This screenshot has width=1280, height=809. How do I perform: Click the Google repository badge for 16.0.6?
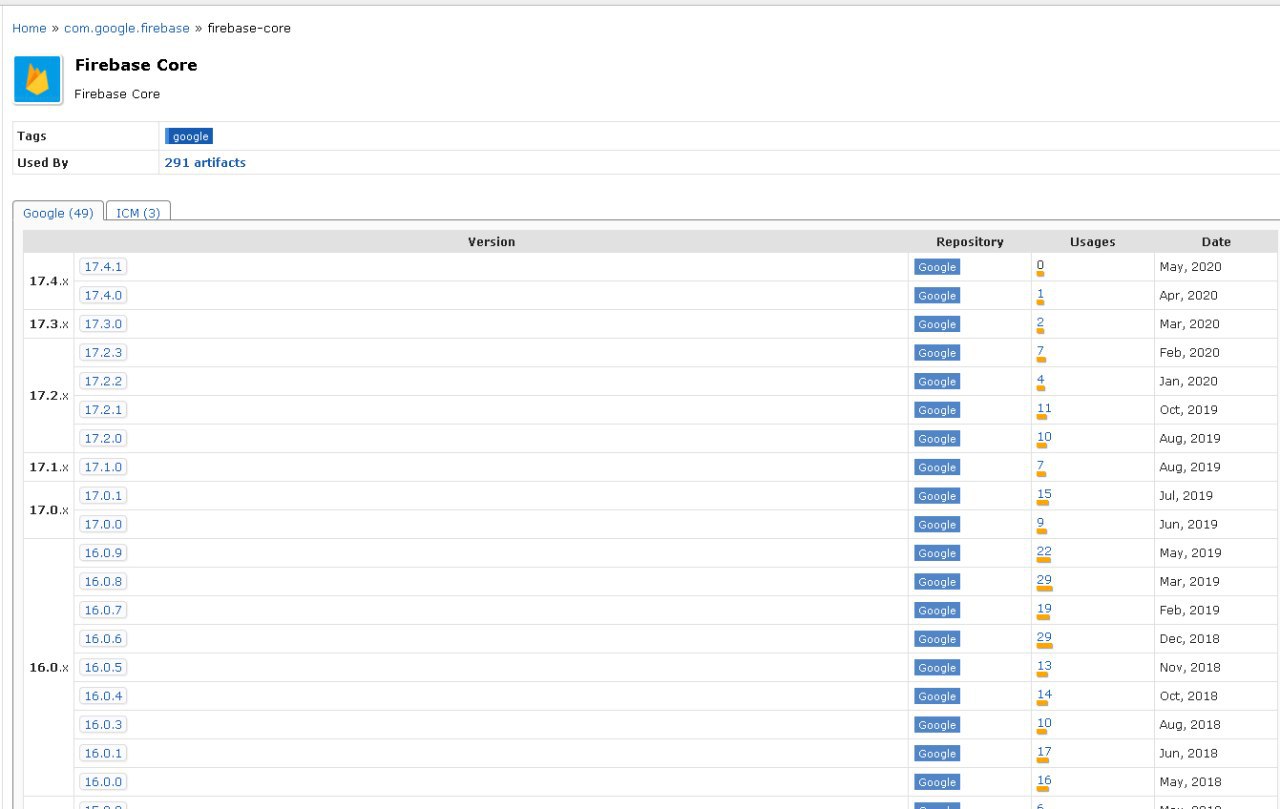pos(937,639)
